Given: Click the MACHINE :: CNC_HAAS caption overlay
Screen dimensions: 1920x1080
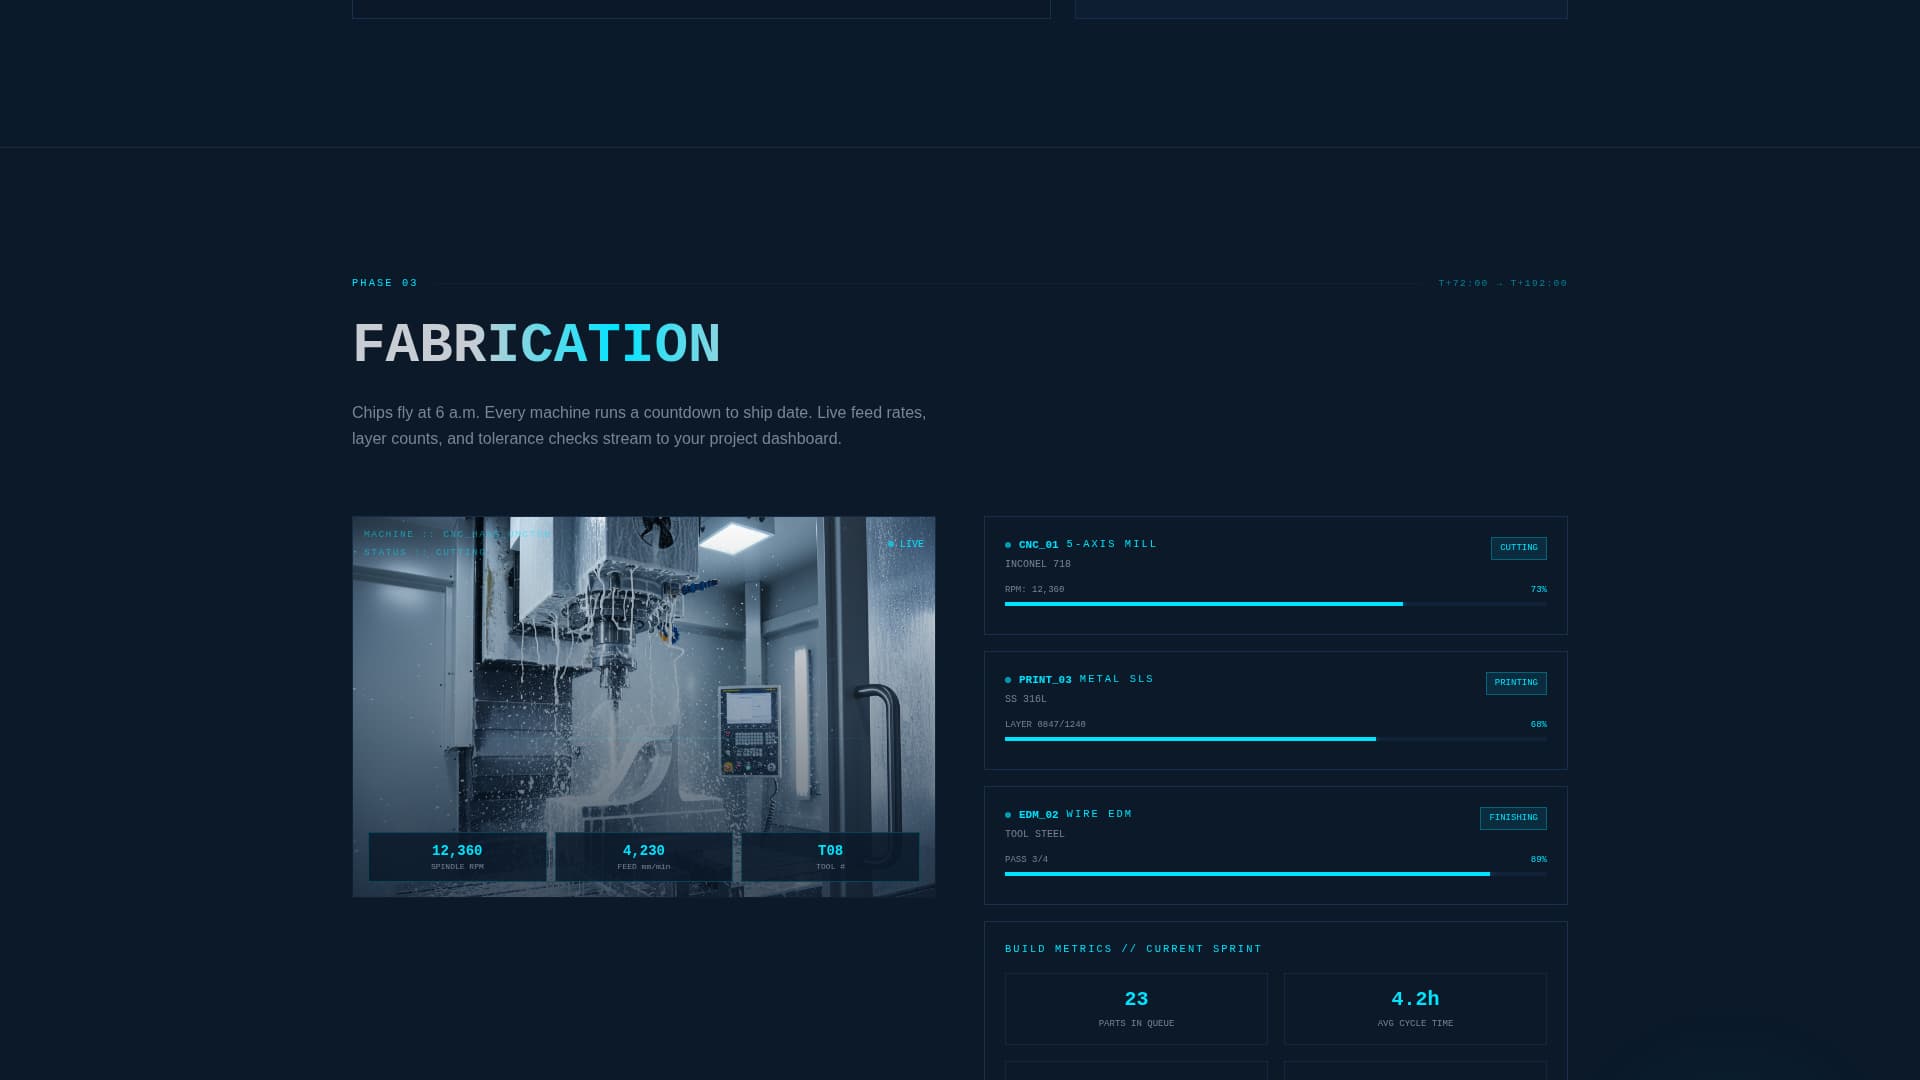Looking at the screenshot, I should click(x=458, y=534).
